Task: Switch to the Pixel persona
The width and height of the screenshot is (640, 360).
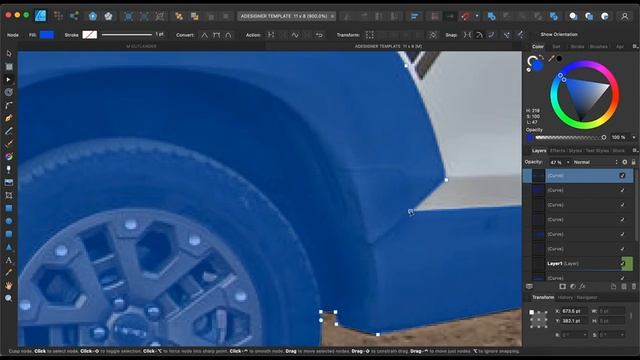Action: pyautogui.click(x=58, y=16)
